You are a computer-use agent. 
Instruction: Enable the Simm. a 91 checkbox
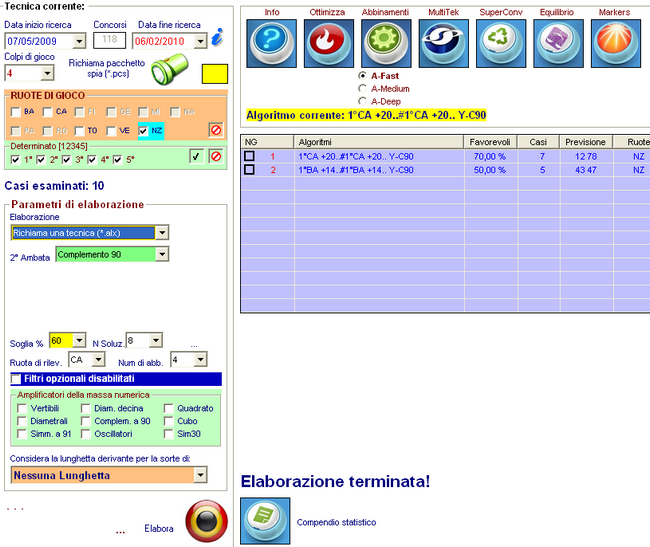point(22,434)
